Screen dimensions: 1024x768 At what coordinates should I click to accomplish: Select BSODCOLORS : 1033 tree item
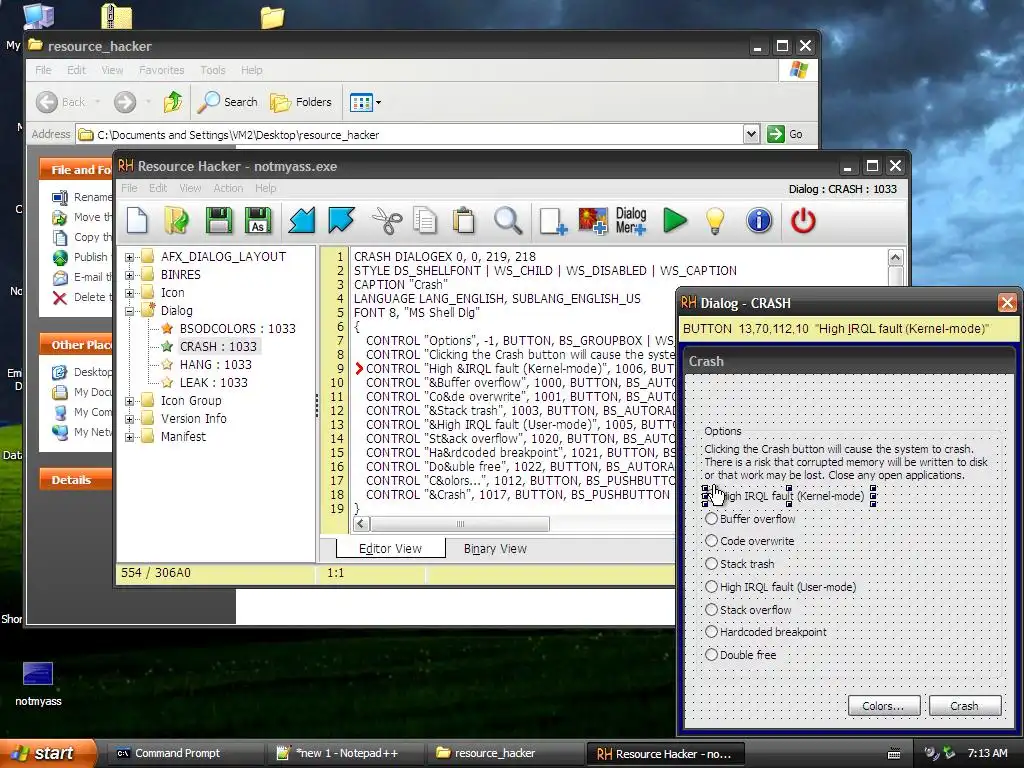[x=238, y=328]
